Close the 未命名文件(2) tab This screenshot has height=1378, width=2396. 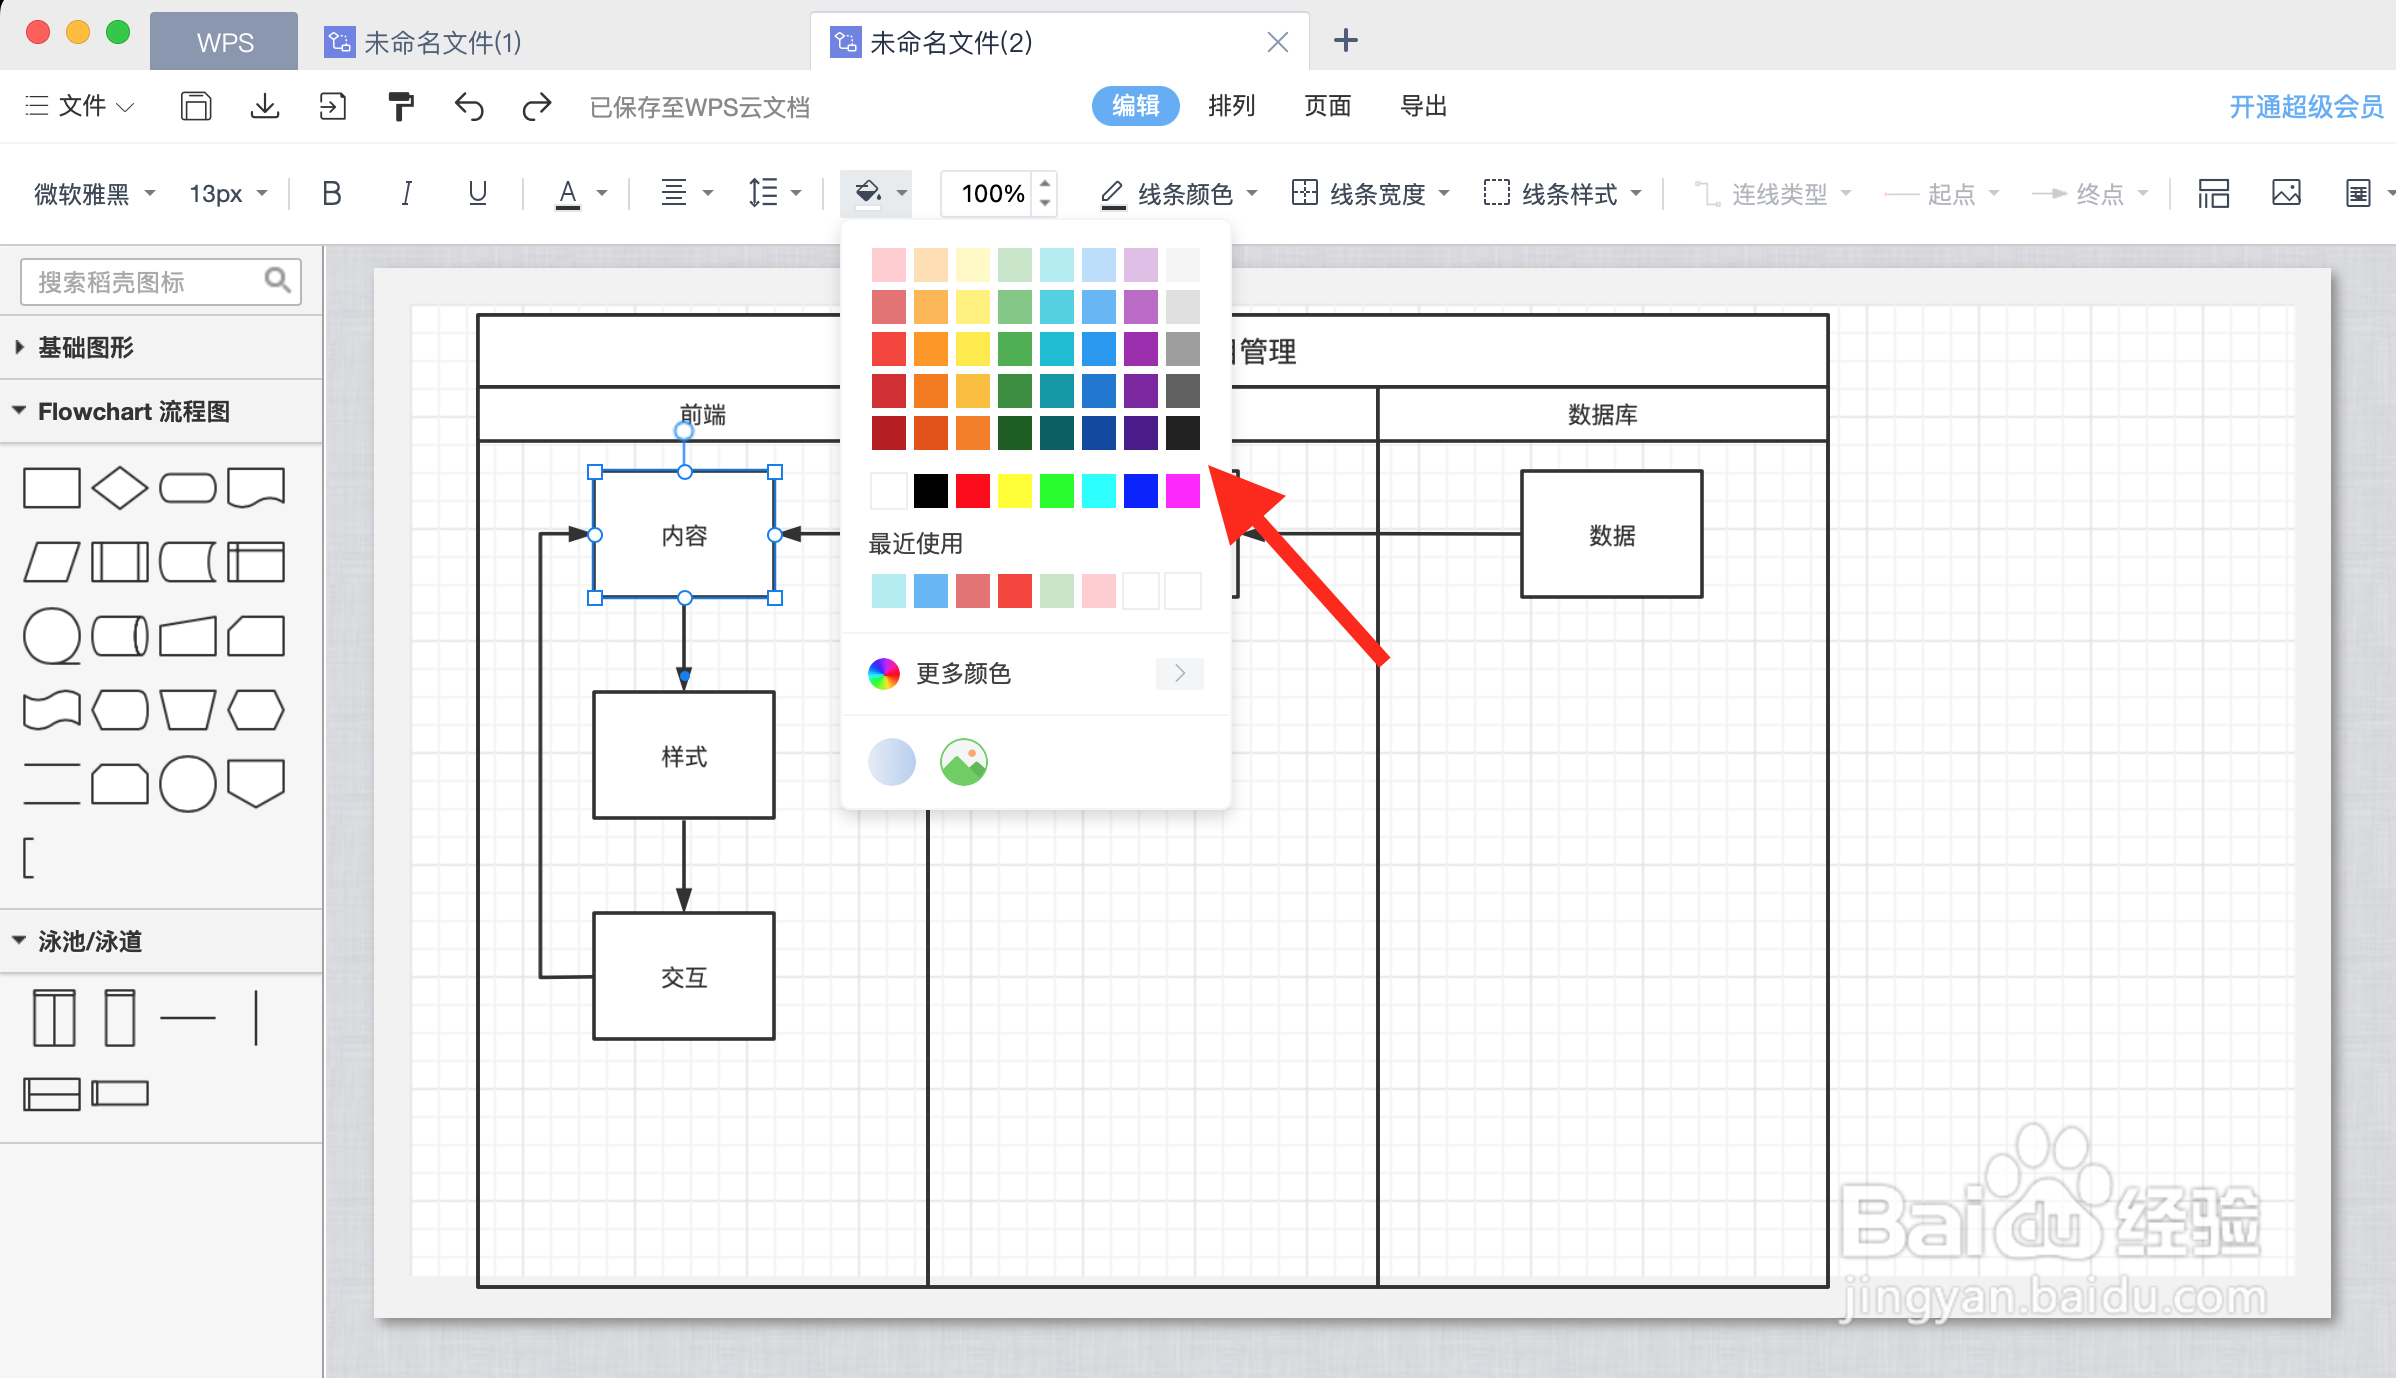pyautogui.click(x=1277, y=42)
